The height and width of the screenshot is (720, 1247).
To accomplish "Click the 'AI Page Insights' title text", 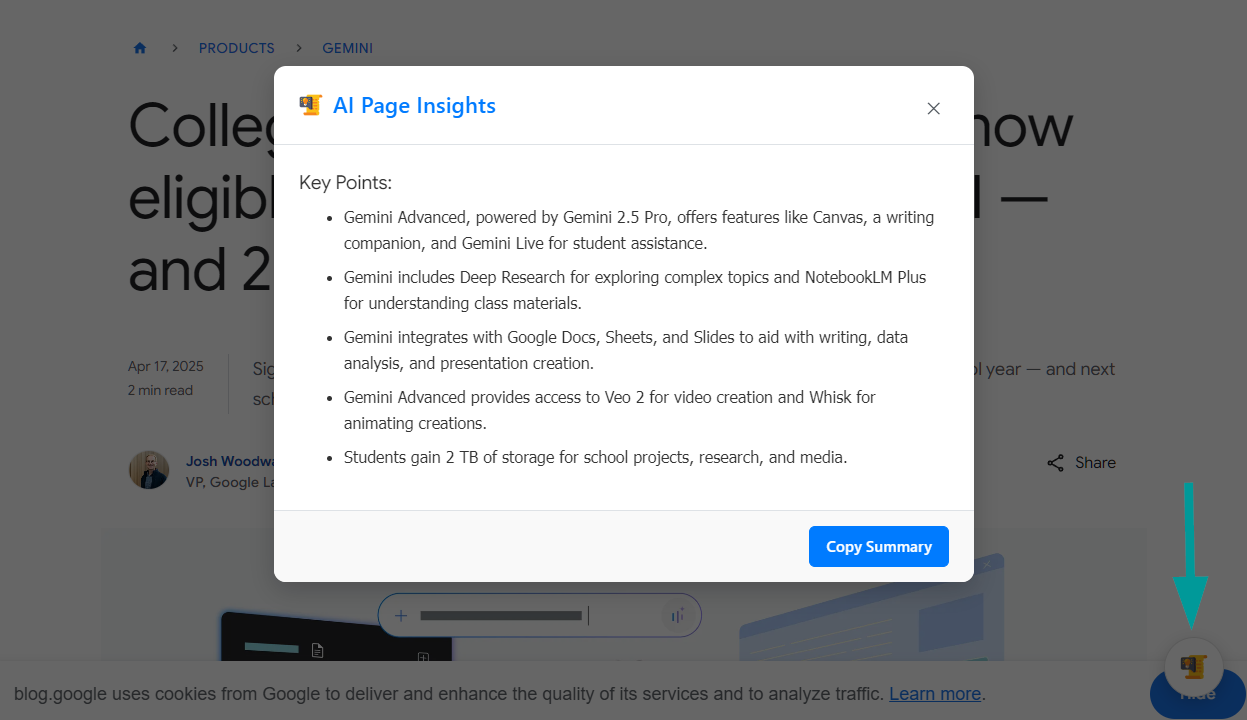I will [x=414, y=106].
